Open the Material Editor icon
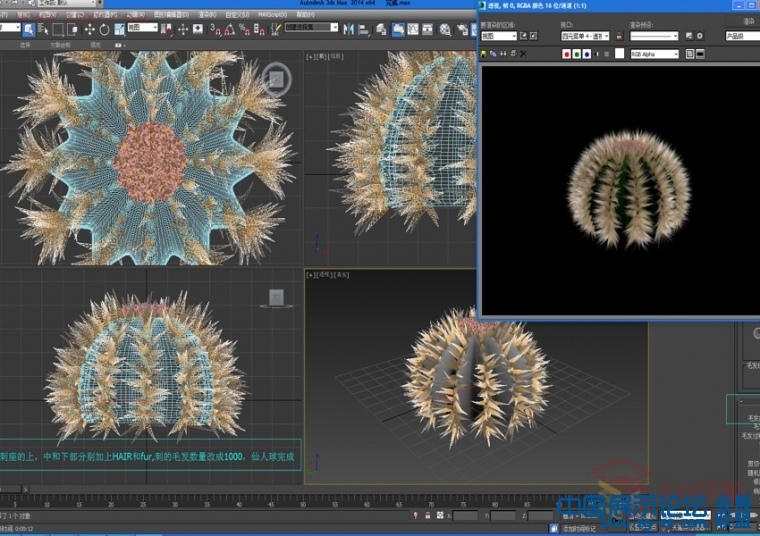The width and height of the screenshot is (760, 536). [445, 30]
